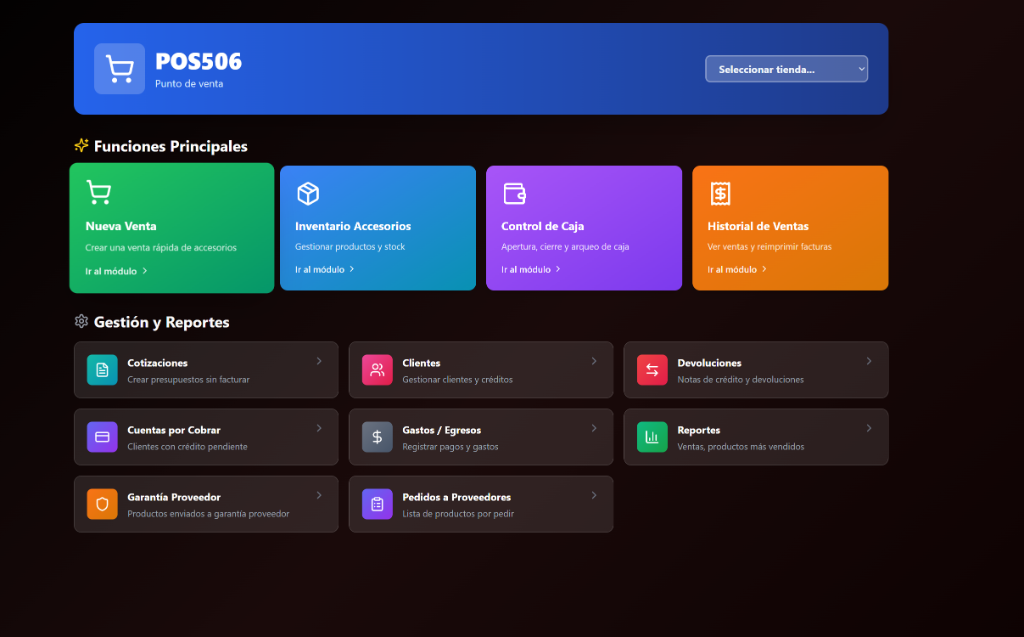Click the Historial de Ventas receipt icon
This screenshot has width=1024, height=637.
coord(720,193)
